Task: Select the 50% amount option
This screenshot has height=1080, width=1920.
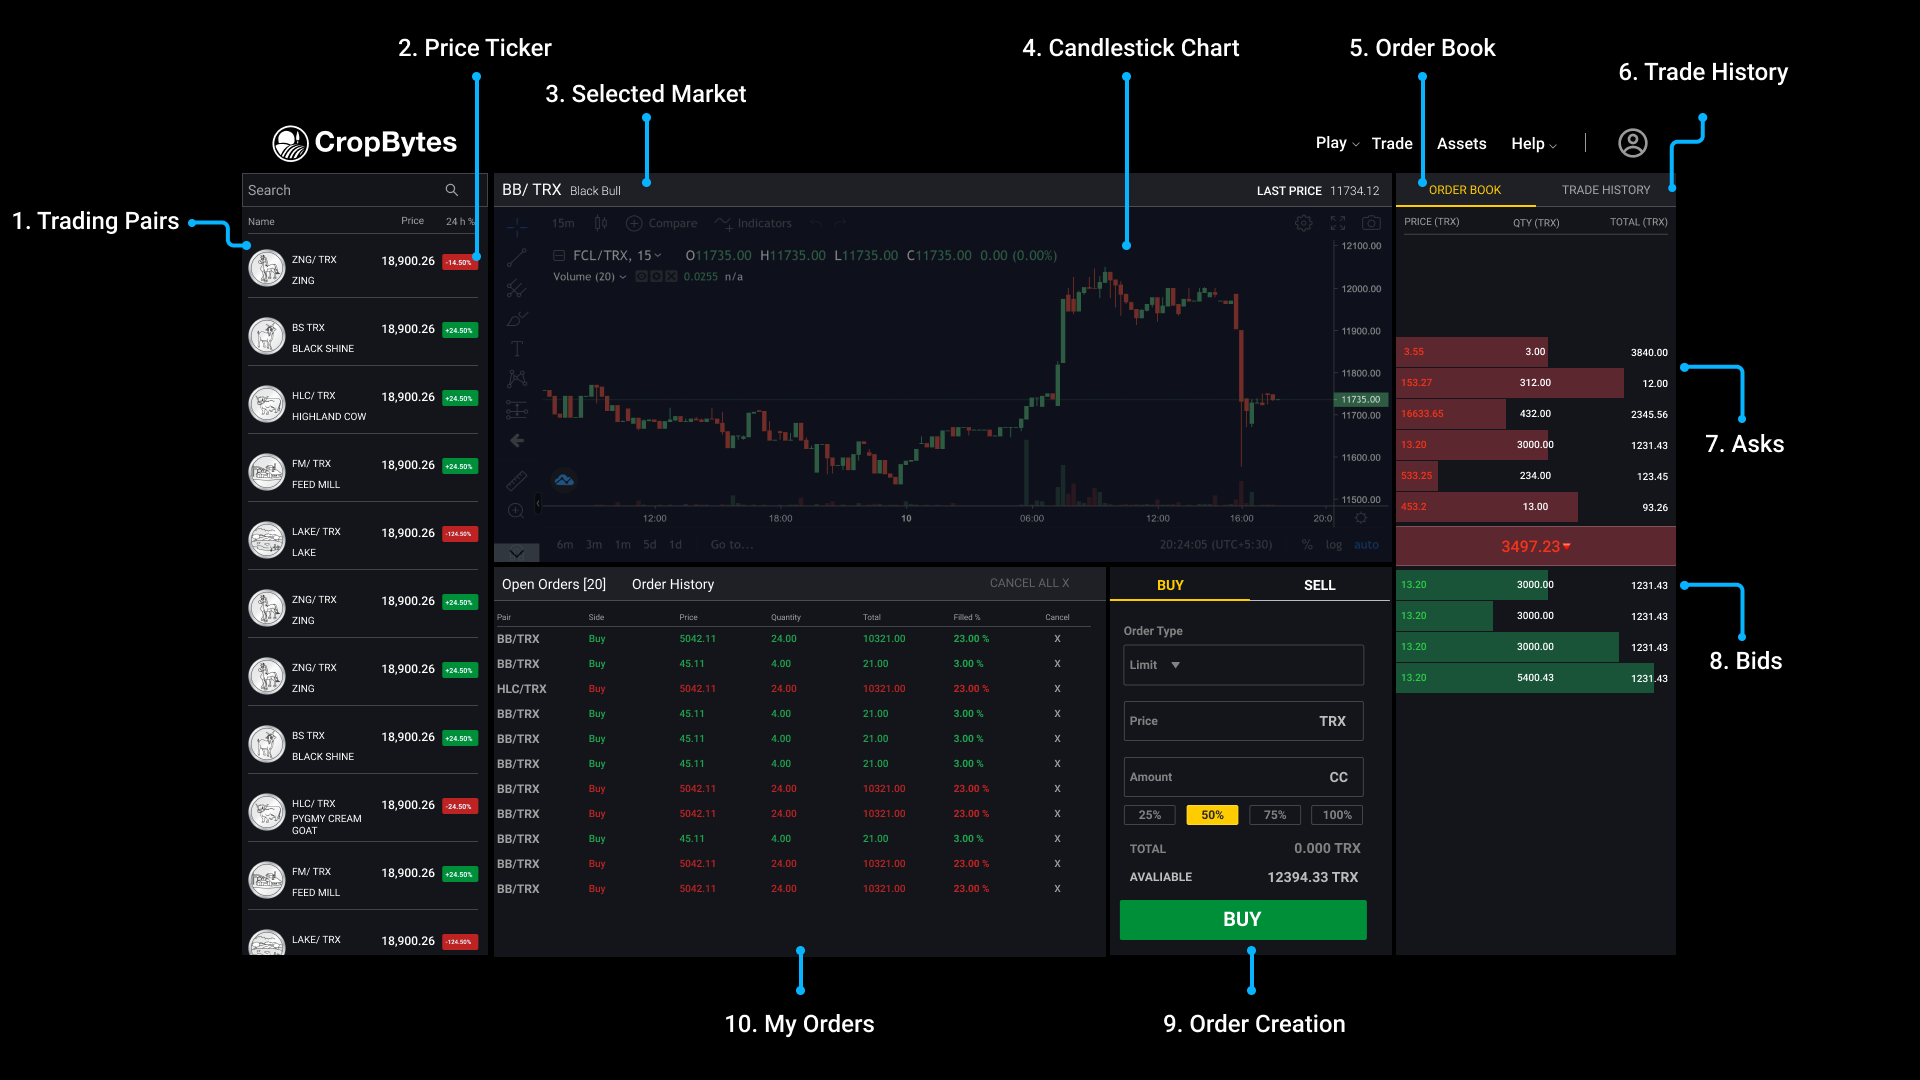Action: (1212, 815)
